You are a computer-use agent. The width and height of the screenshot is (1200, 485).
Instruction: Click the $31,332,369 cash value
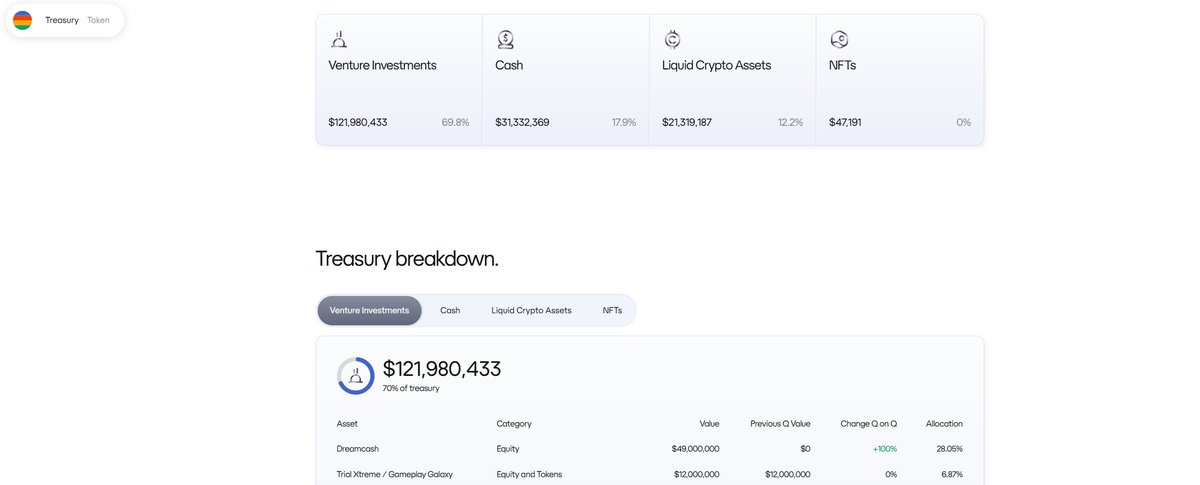(x=522, y=122)
